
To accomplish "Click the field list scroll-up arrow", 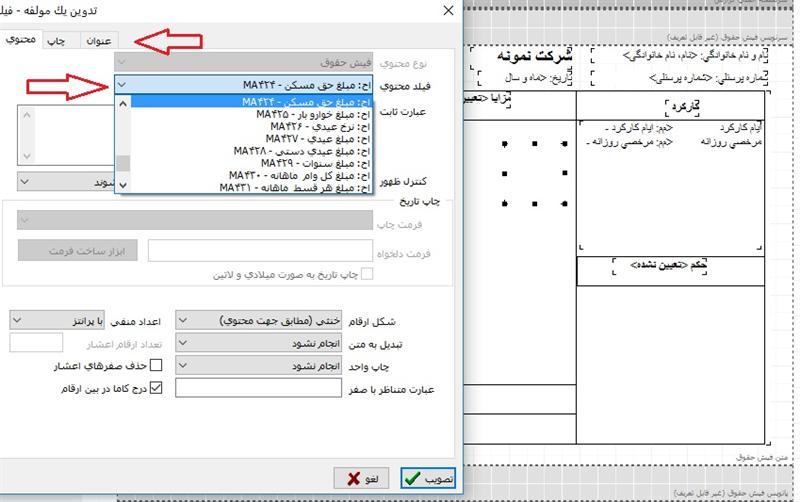I will [123, 102].
